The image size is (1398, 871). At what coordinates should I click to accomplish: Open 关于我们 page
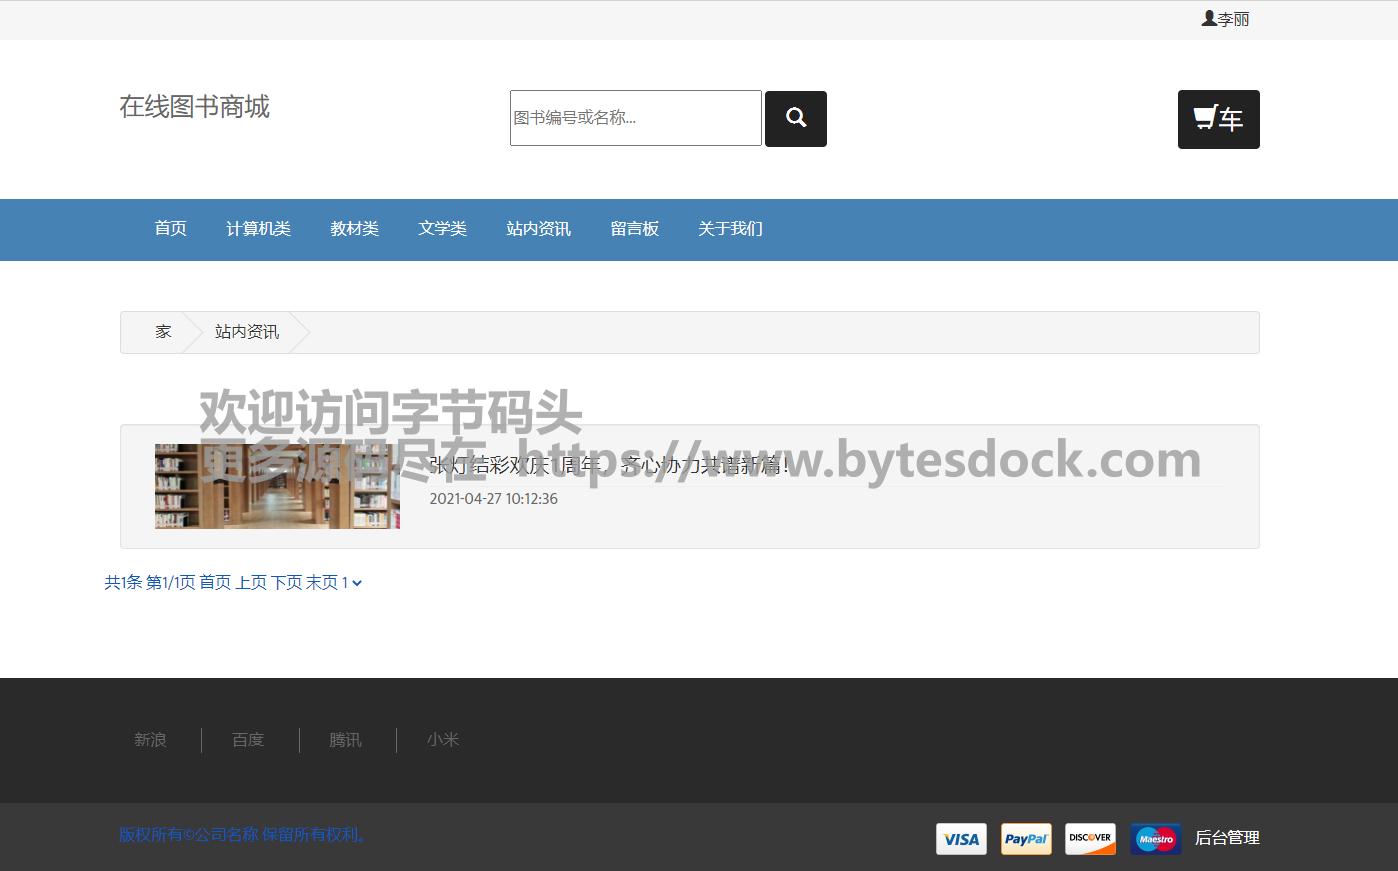tap(730, 229)
